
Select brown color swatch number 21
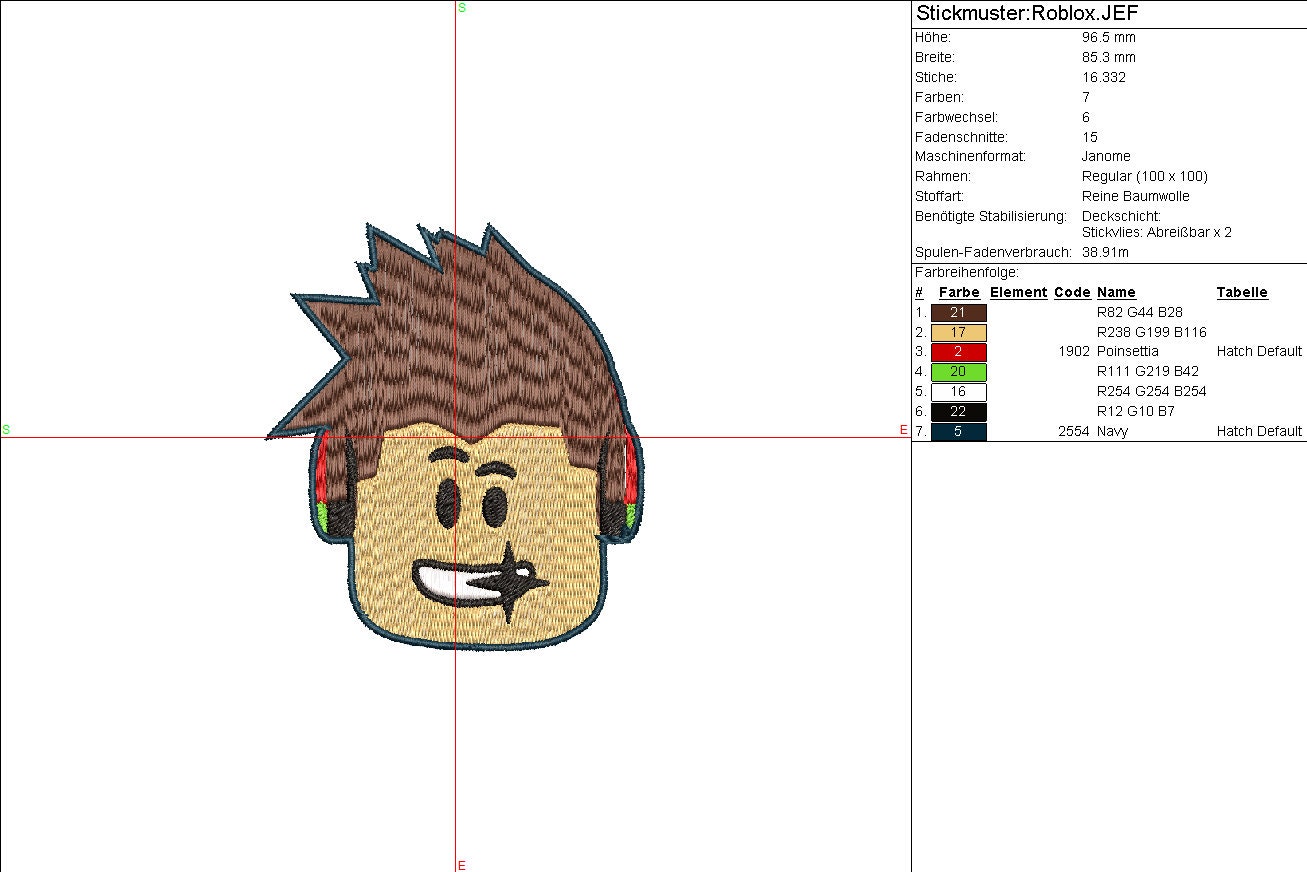[958, 312]
